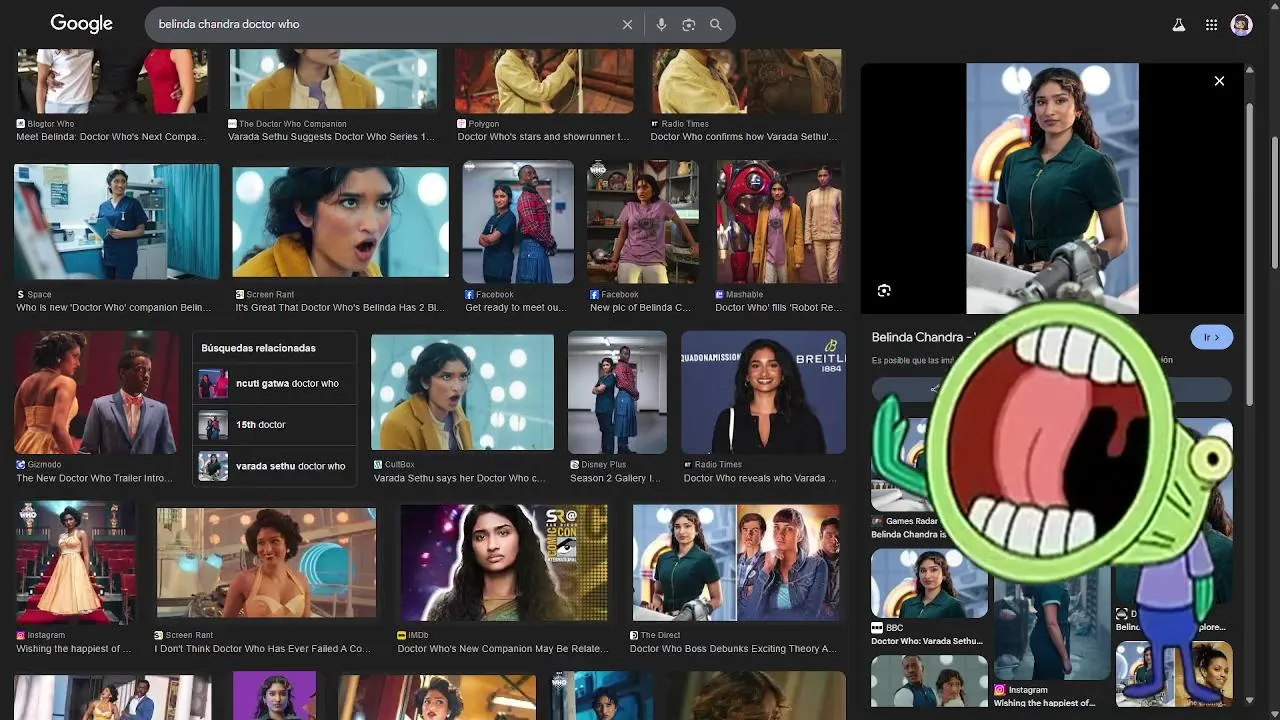Click the Instagram favicon under the theater gown result

coord(20,635)
